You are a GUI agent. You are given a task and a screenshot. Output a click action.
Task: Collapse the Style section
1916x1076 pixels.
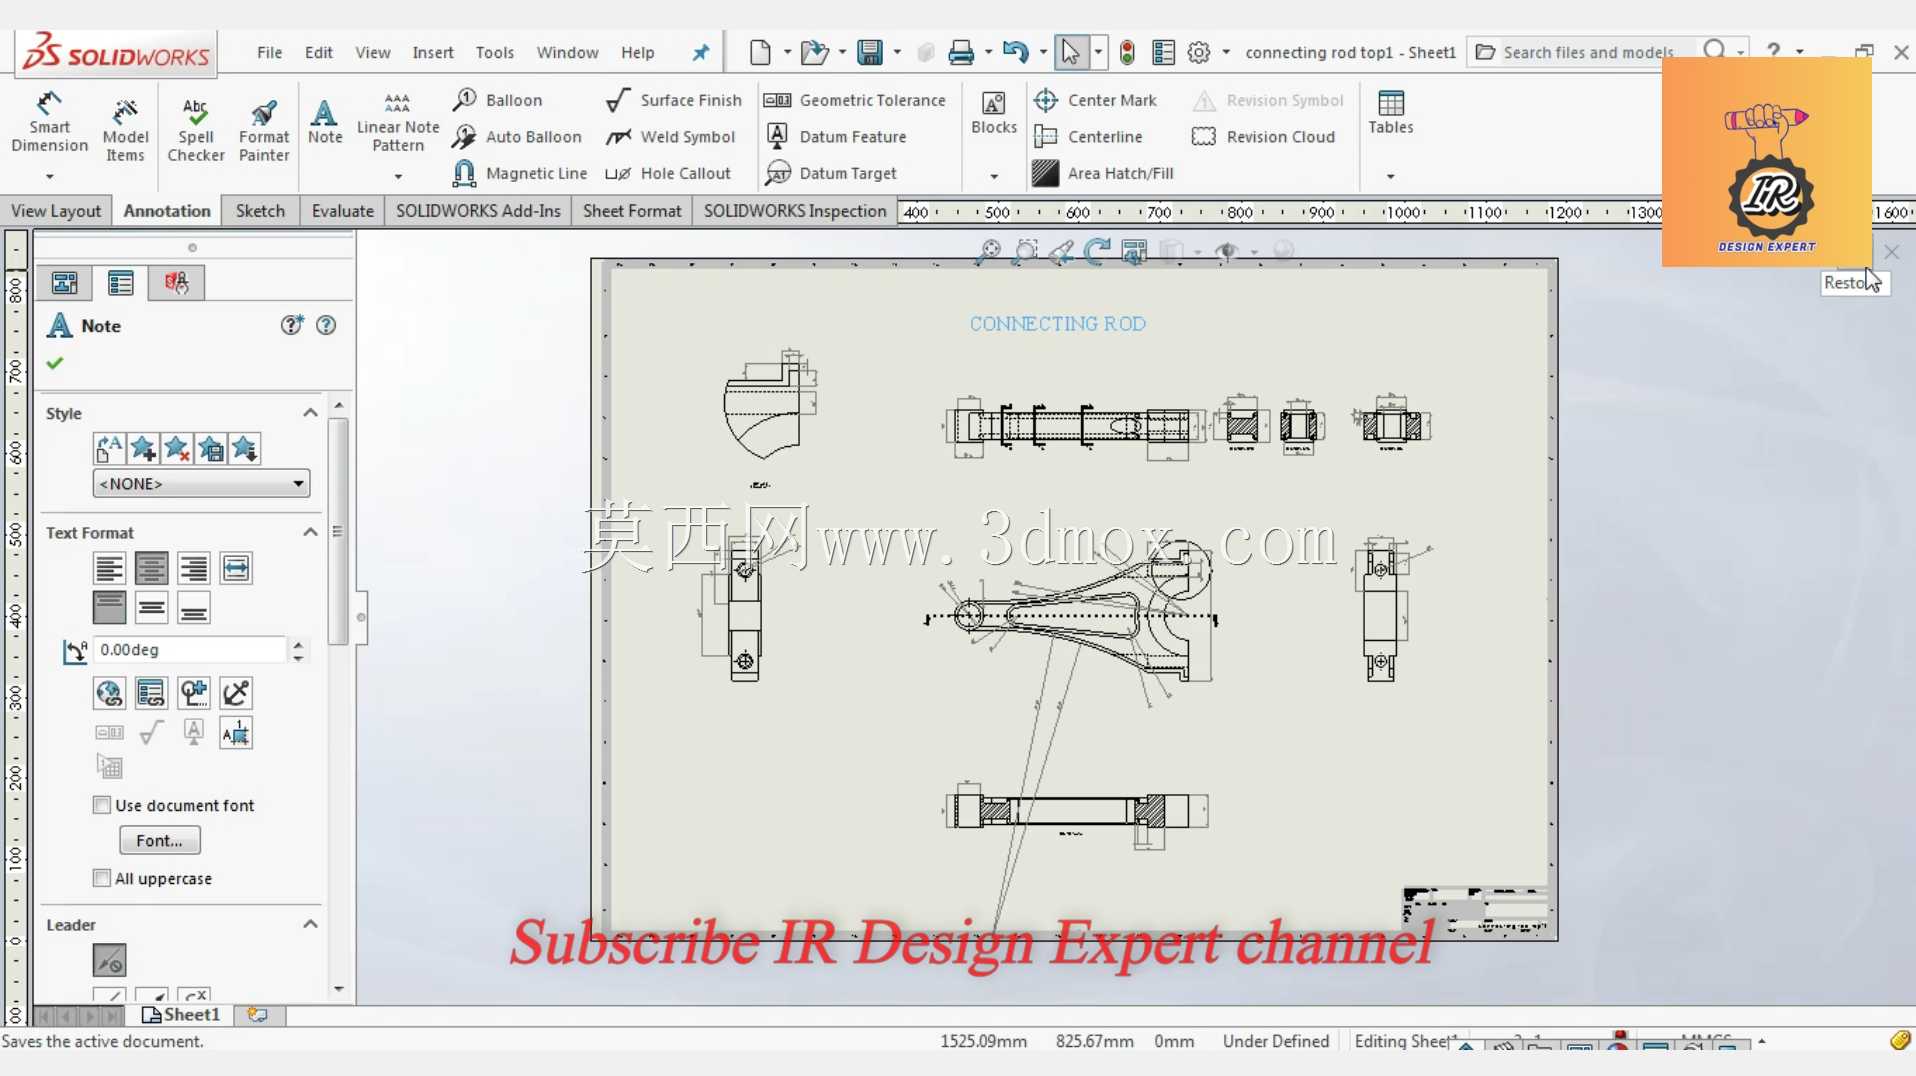(310, 413)
